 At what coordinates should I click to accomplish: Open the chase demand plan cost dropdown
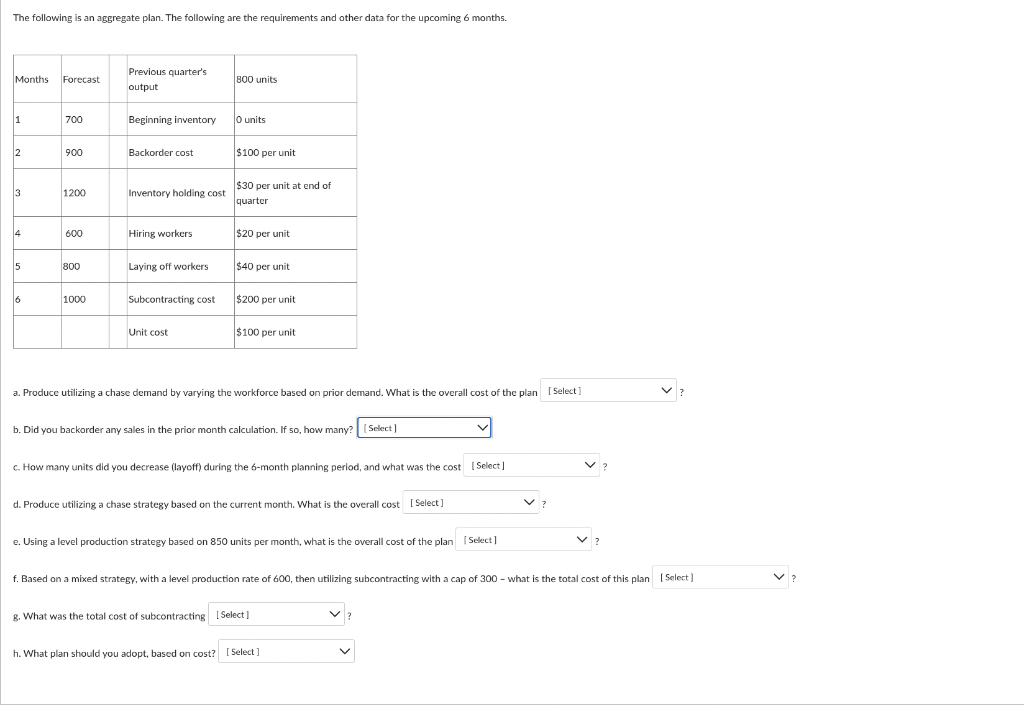(x=607, y=392)
